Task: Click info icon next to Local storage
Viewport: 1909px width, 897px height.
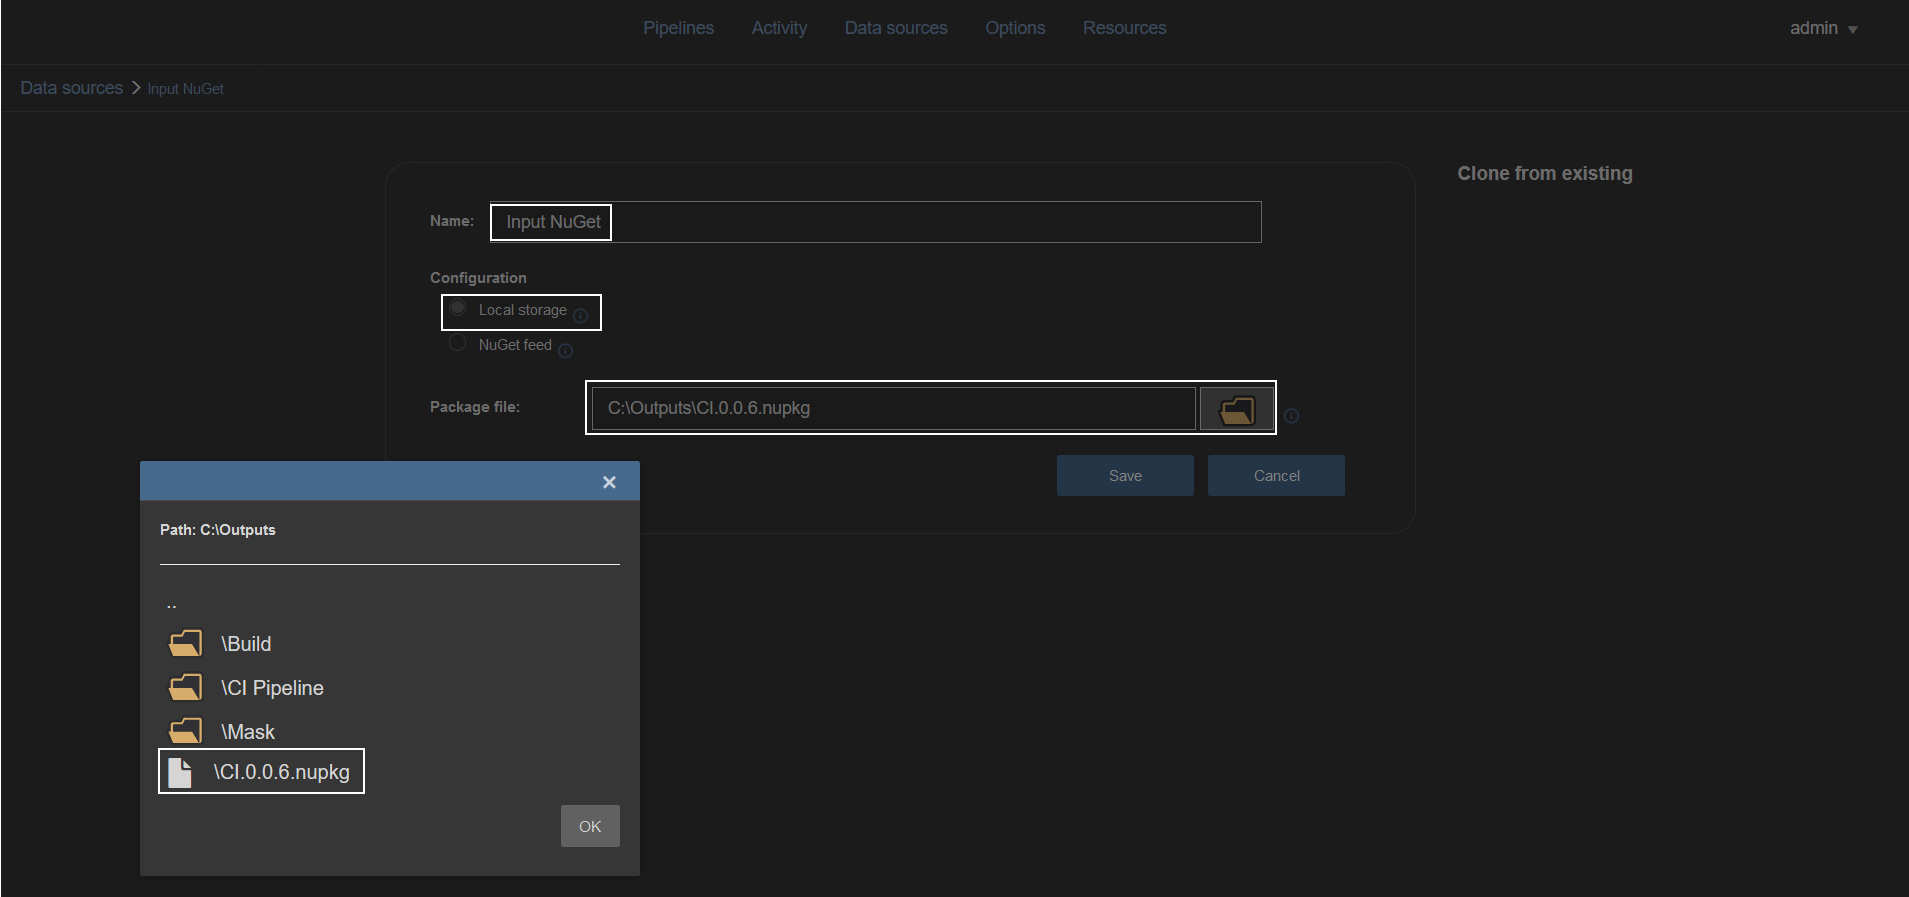Action: [x=581, y=316]
